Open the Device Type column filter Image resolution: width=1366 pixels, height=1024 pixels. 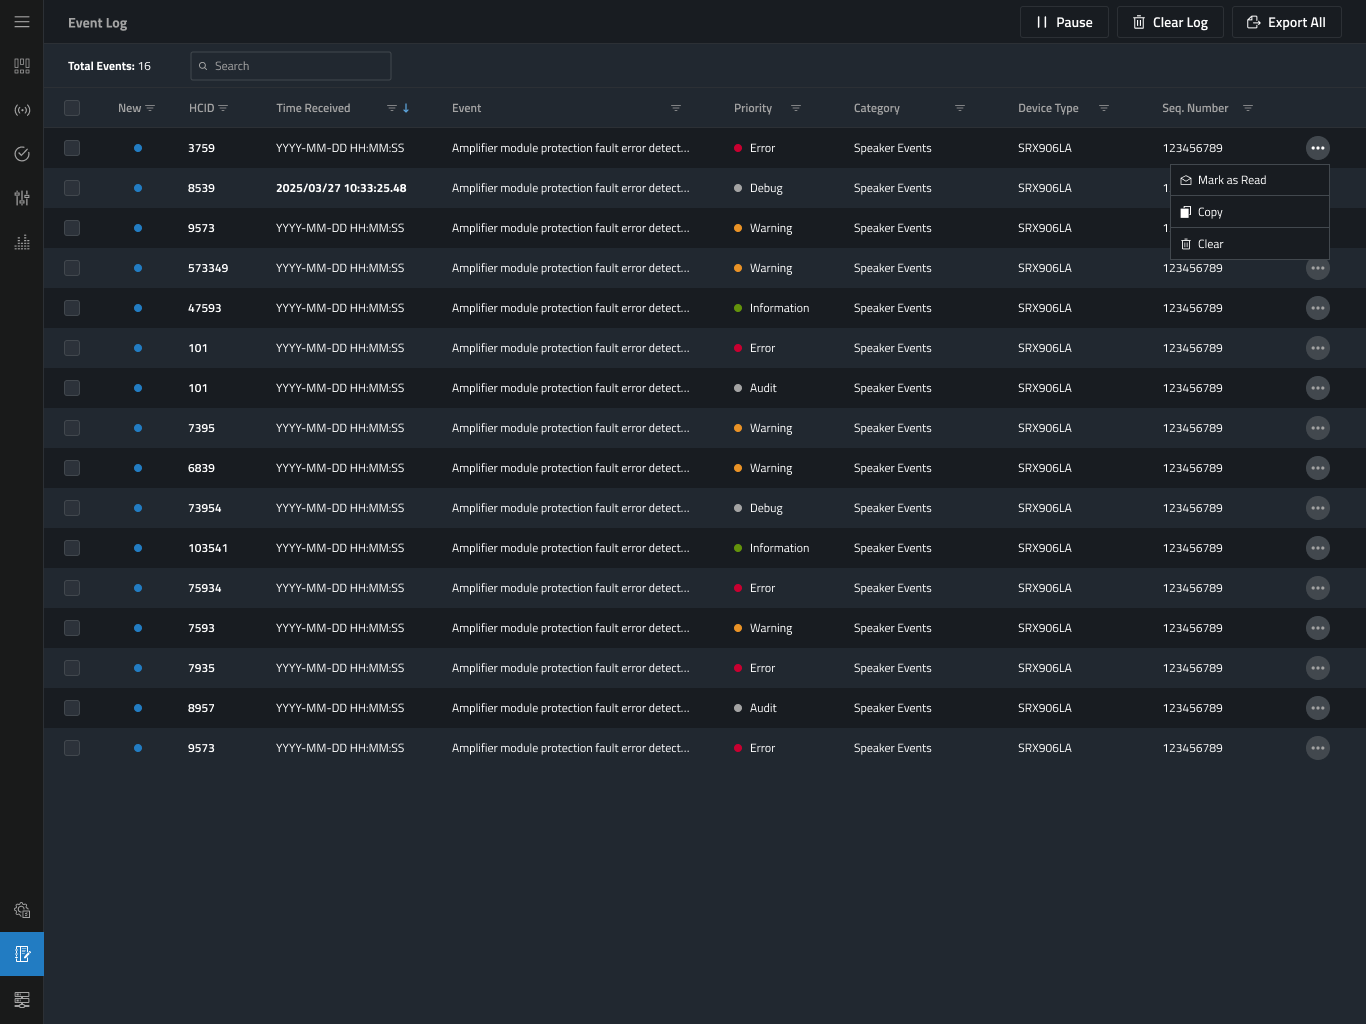click(1104, 108)
